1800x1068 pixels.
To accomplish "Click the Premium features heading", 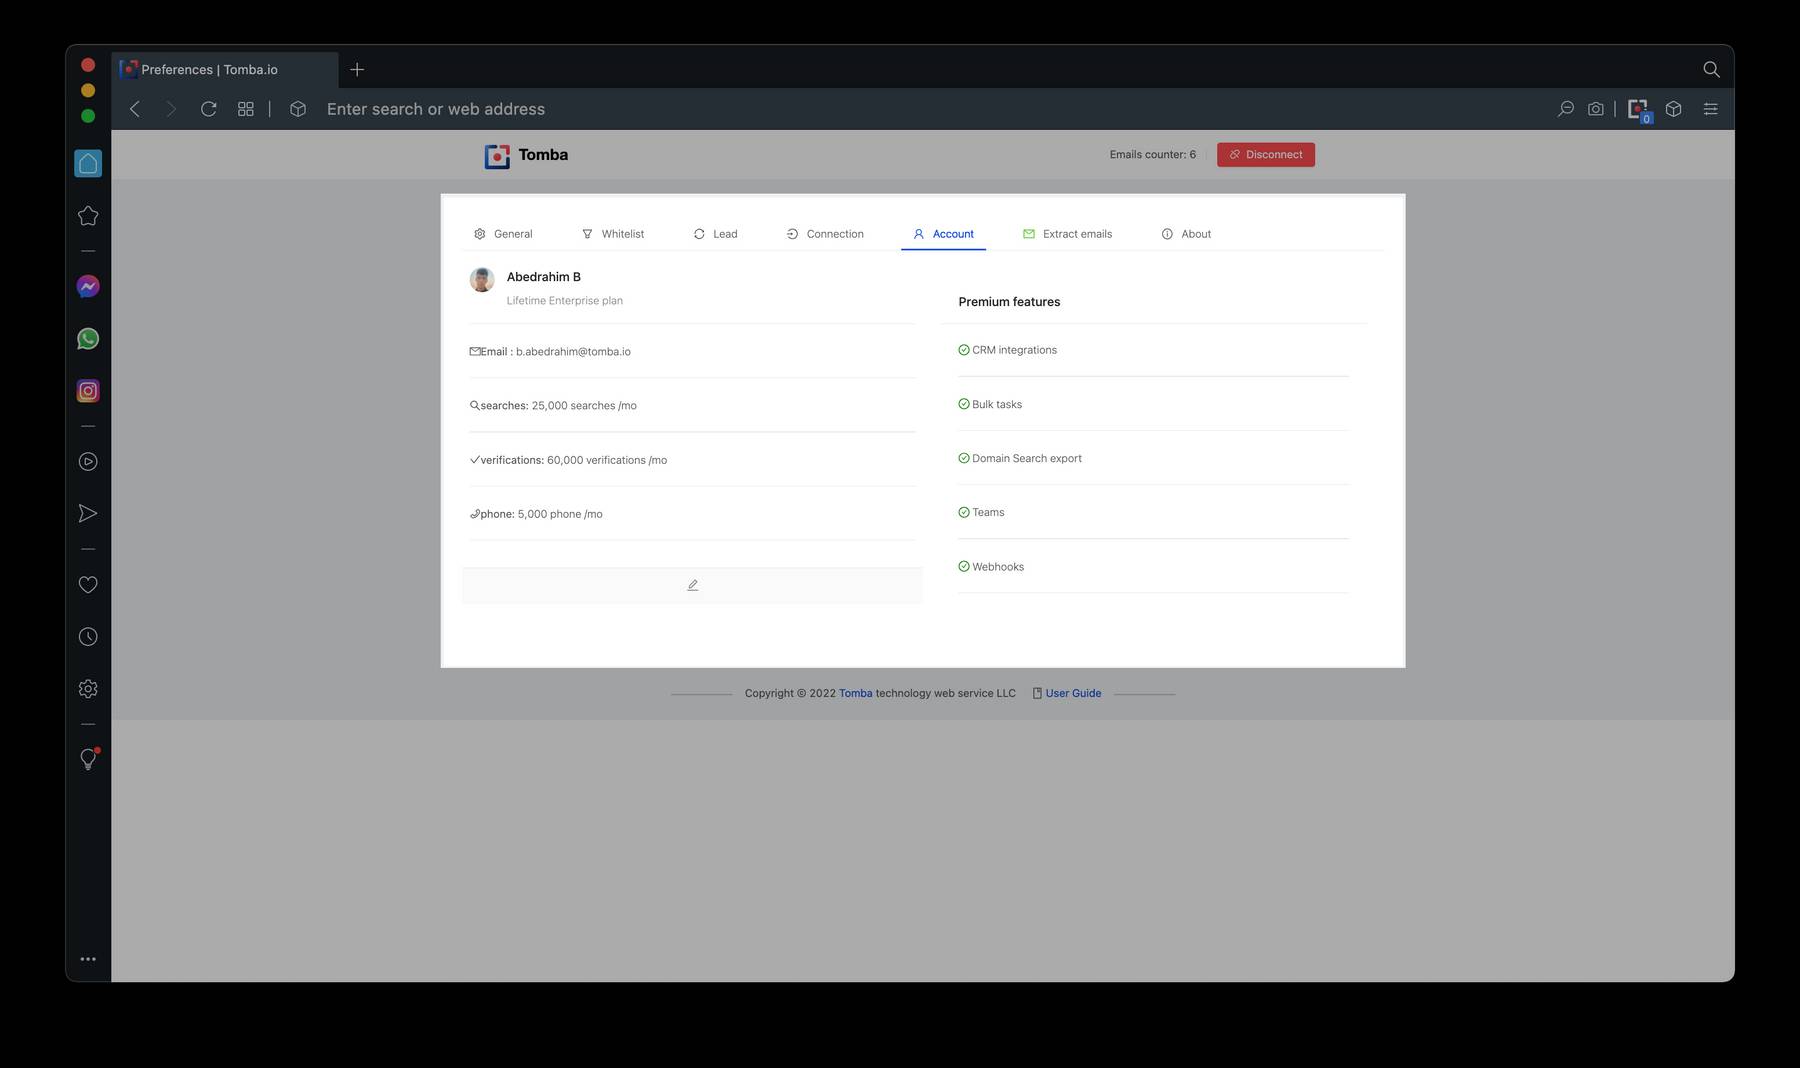I will [x=1009, y=302].
